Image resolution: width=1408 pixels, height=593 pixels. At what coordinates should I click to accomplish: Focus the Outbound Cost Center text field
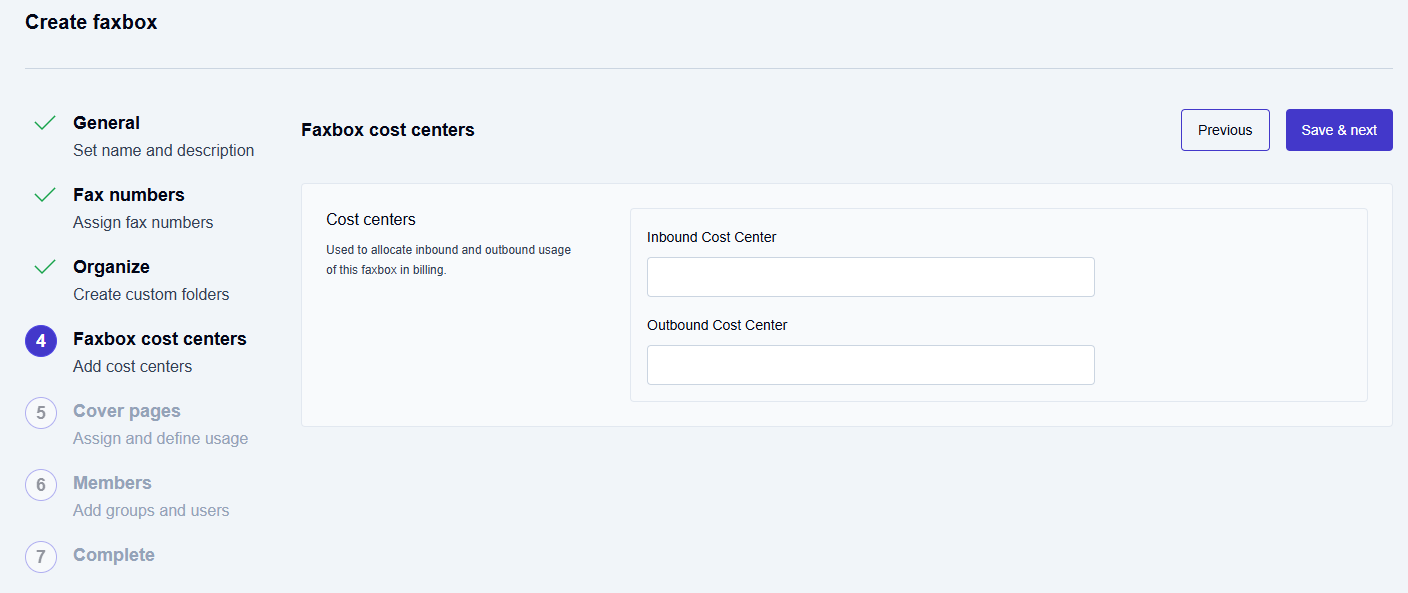[x=870, y=365]
